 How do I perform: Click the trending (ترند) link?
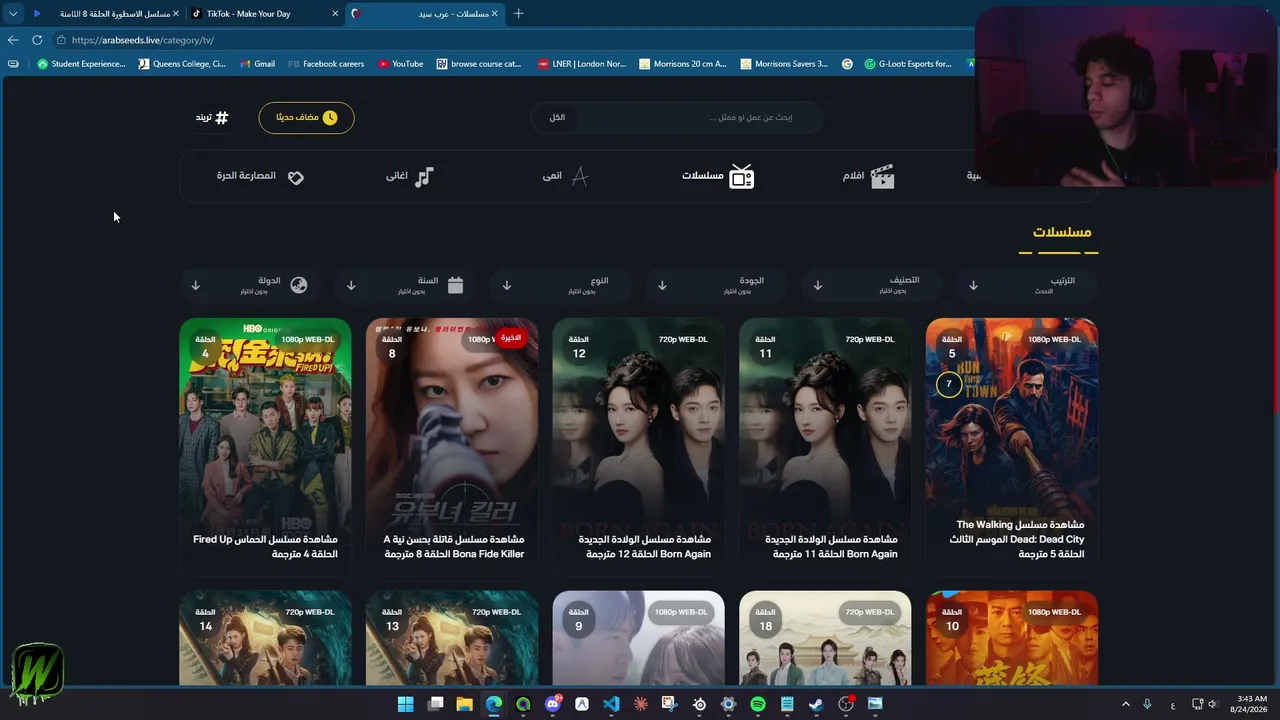click(x=212, y=118)
